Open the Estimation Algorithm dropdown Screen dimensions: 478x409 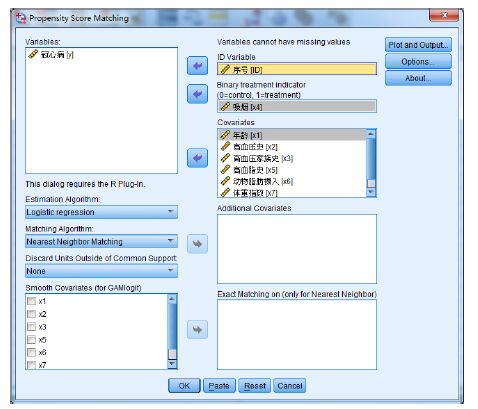(x=101, y=212)
